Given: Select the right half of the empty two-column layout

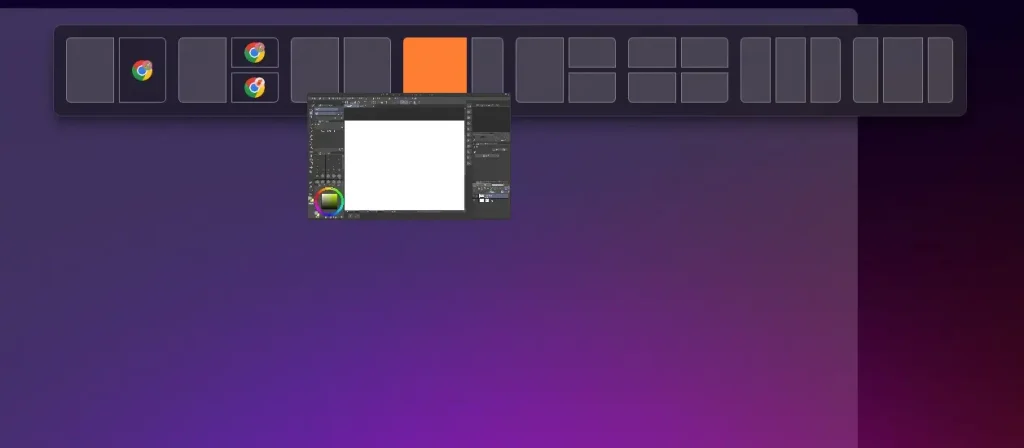Looking at the screenshot, I should coord(367,70).
